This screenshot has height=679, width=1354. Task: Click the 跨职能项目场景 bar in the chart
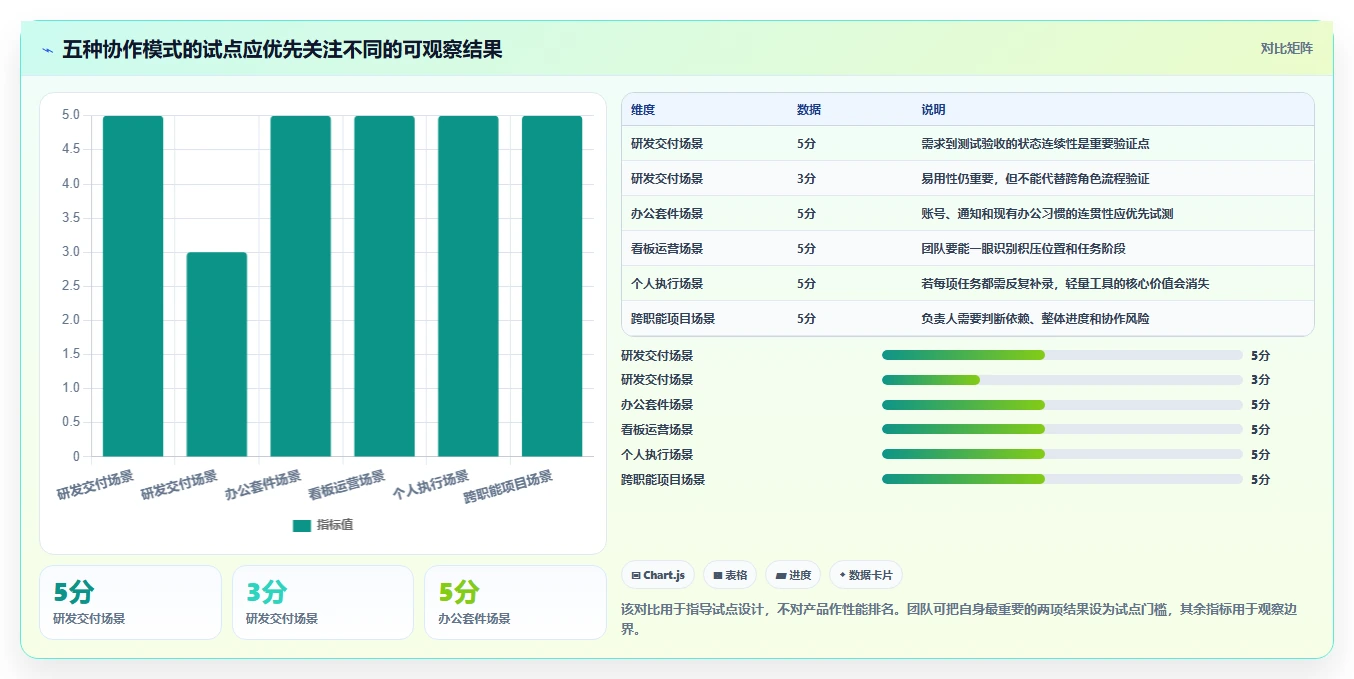tap(552, 286)
